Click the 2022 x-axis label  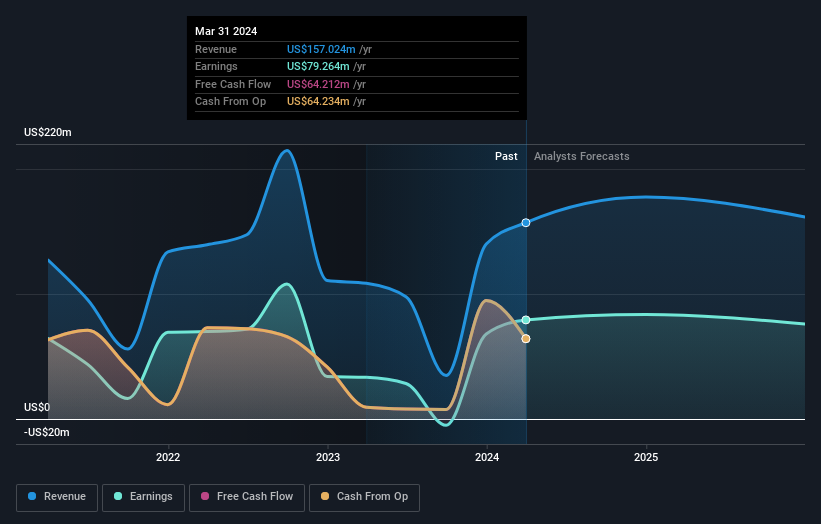click(168, 457)
